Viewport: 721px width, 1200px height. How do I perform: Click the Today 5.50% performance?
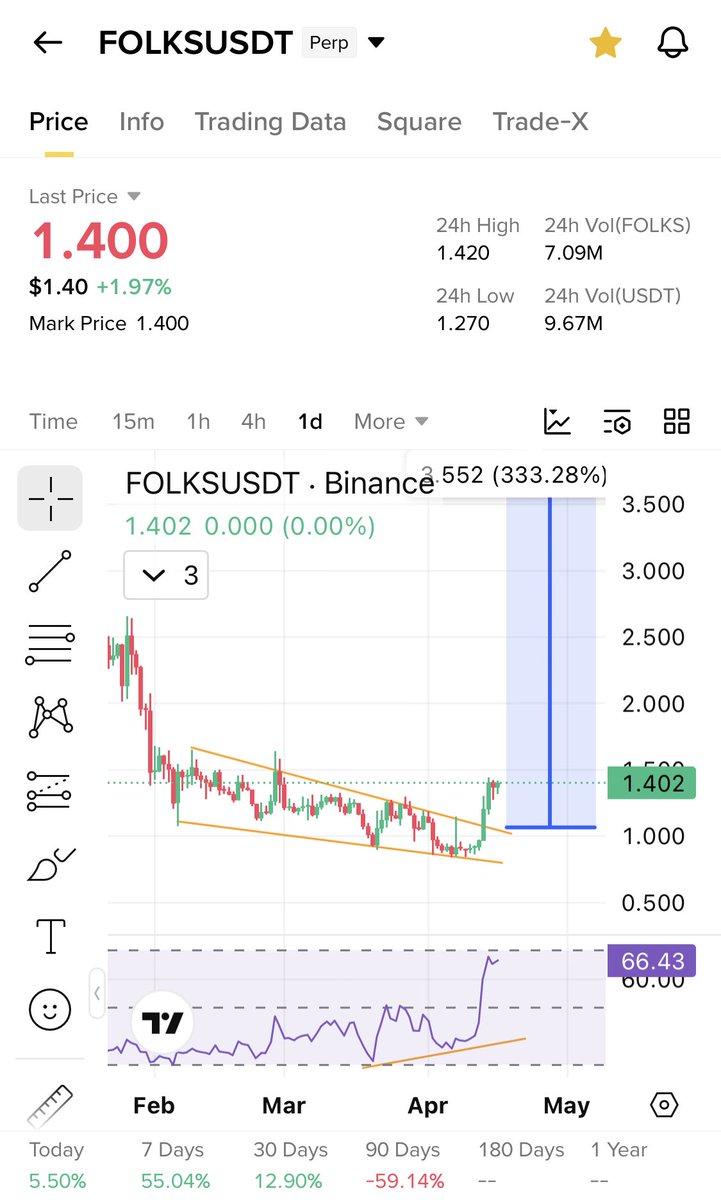tap(57, 1165)
